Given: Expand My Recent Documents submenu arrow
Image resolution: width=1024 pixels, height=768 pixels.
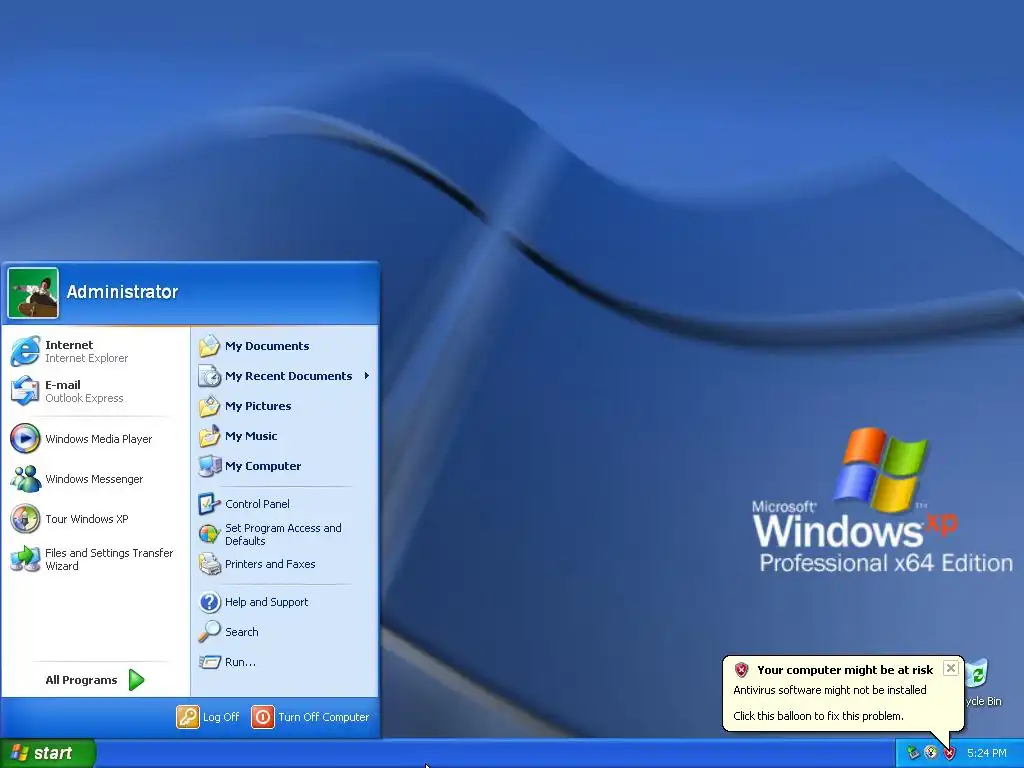Looking at the screenshot, I should point(367,376).
